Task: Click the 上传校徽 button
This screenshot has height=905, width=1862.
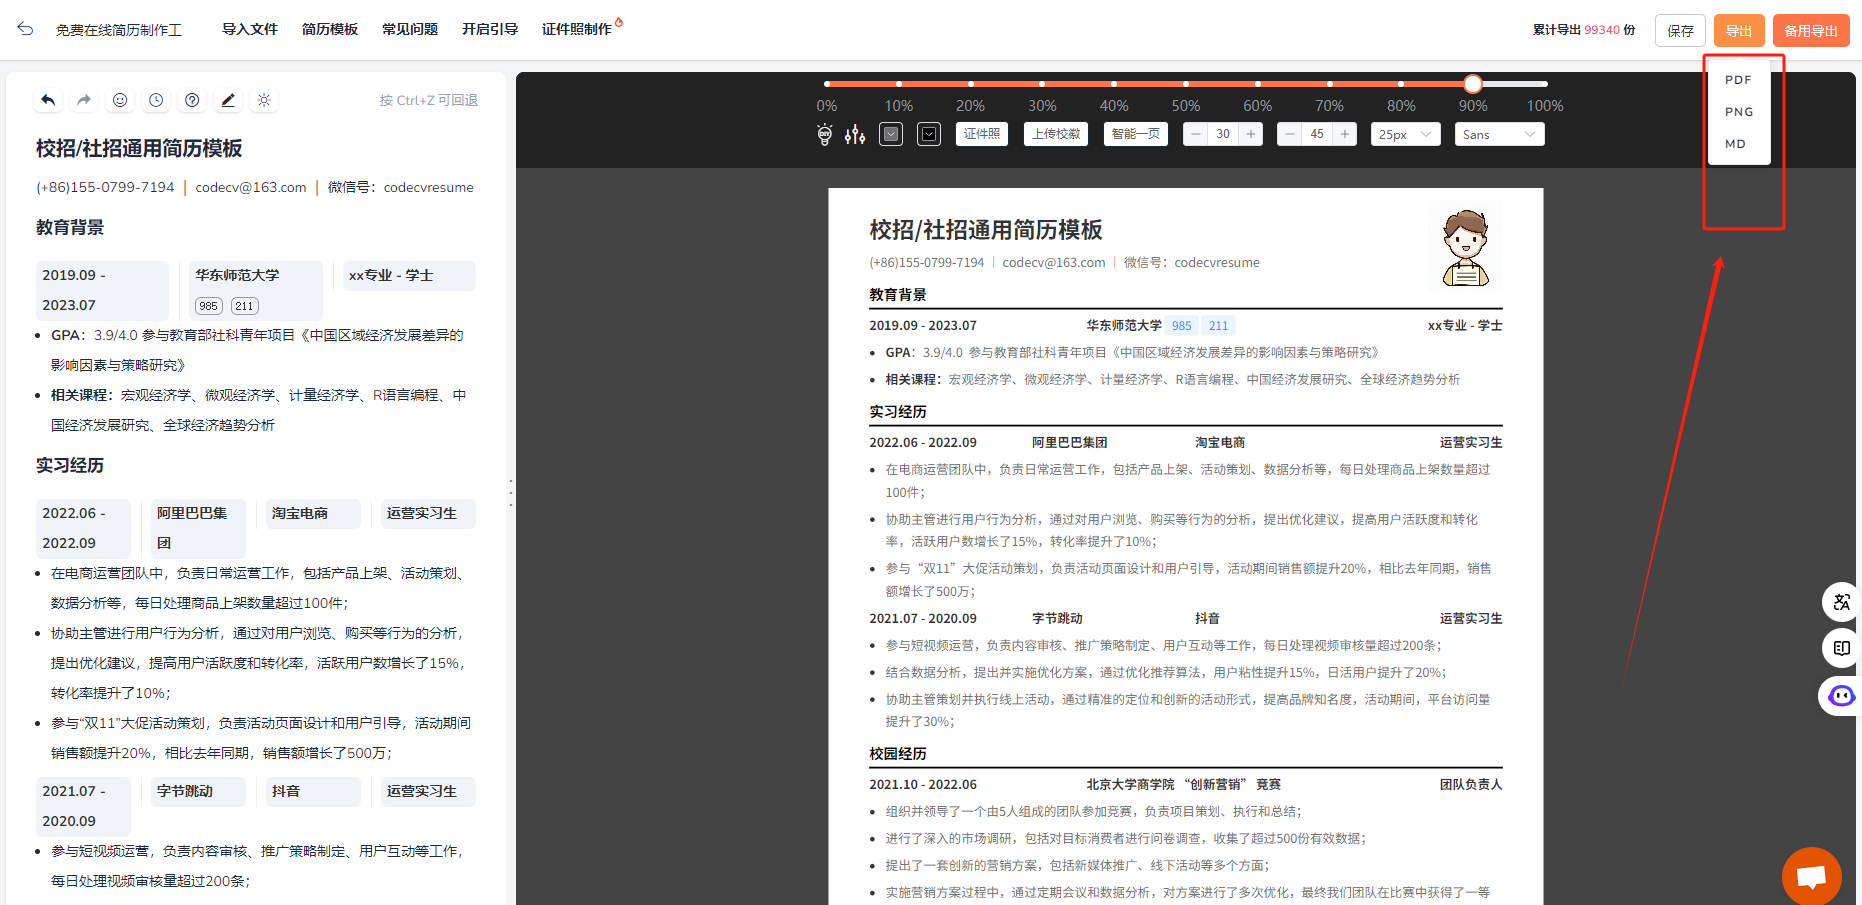Action: click(1056, 134)
